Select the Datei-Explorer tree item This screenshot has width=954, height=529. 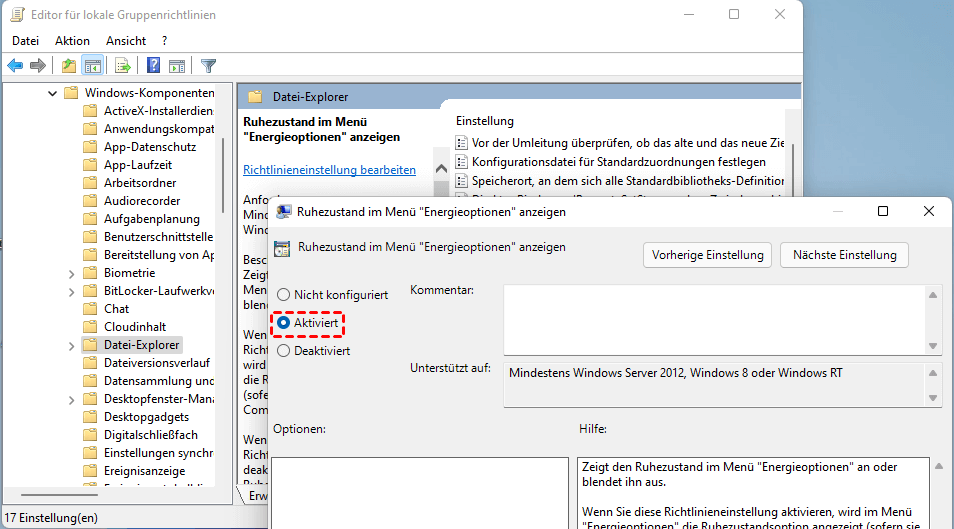point(142,345)
